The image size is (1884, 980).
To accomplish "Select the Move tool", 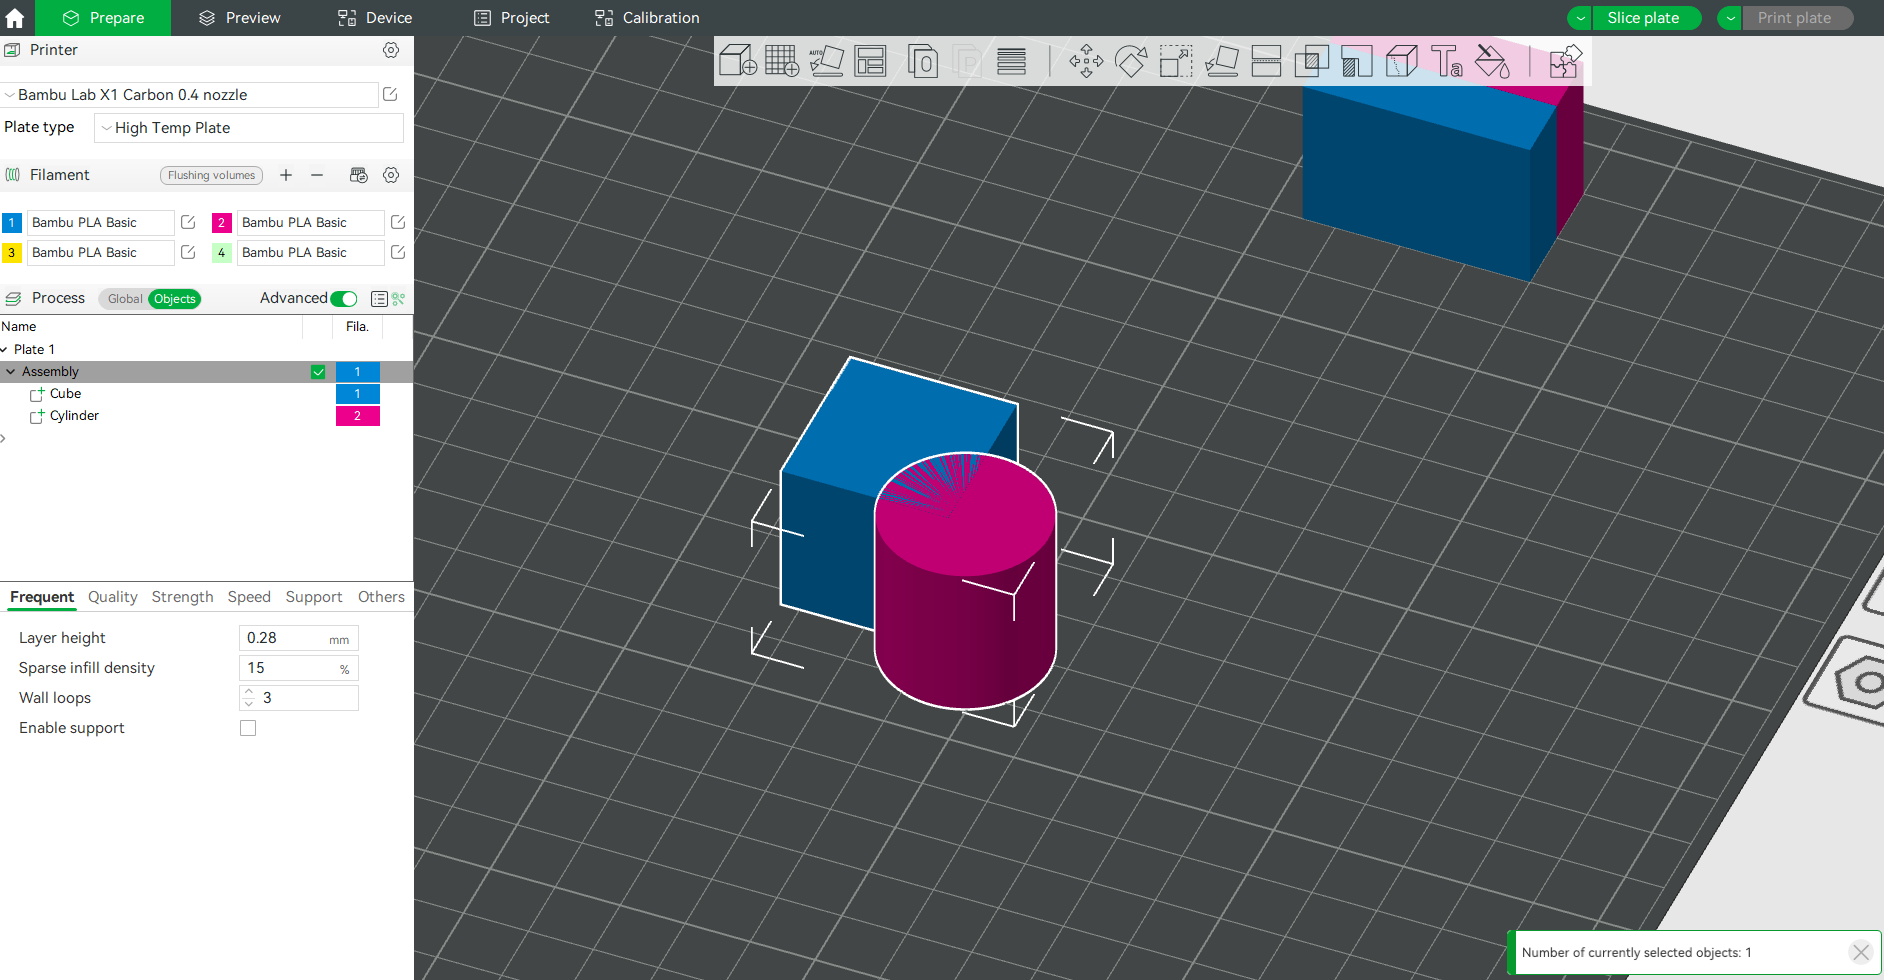I will click(x=1085, y=61).
